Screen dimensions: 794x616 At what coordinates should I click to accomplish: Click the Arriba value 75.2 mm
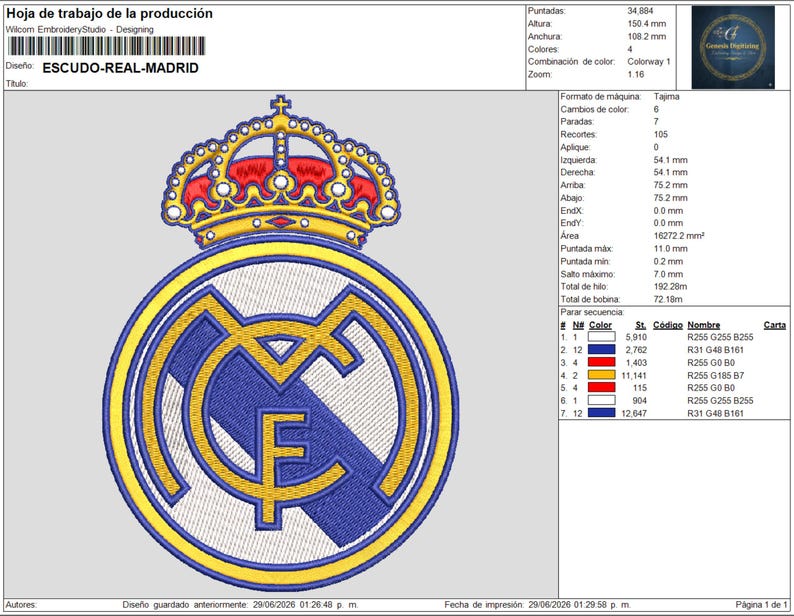(670, 185)
